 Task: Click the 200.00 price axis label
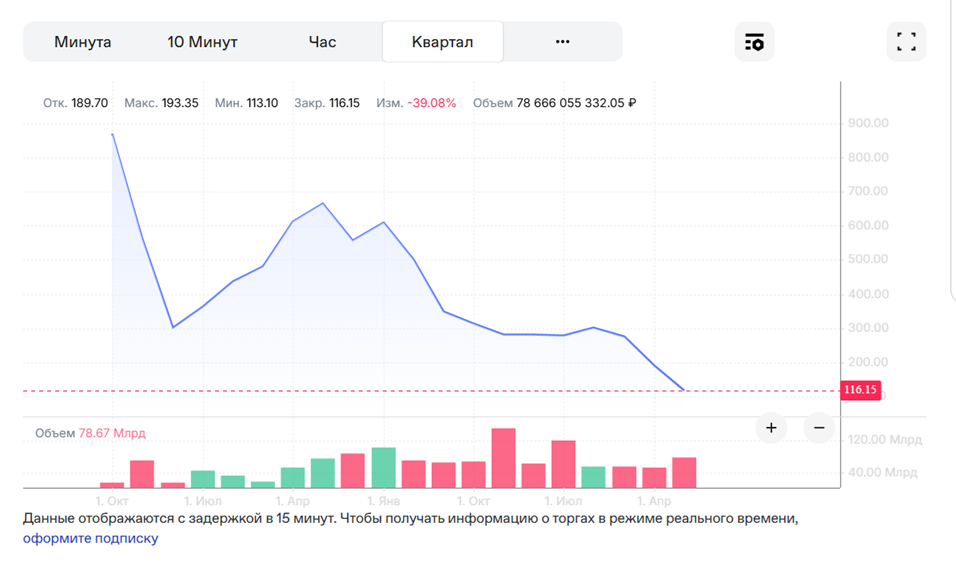pyautogui.click(x=868, y=362)
